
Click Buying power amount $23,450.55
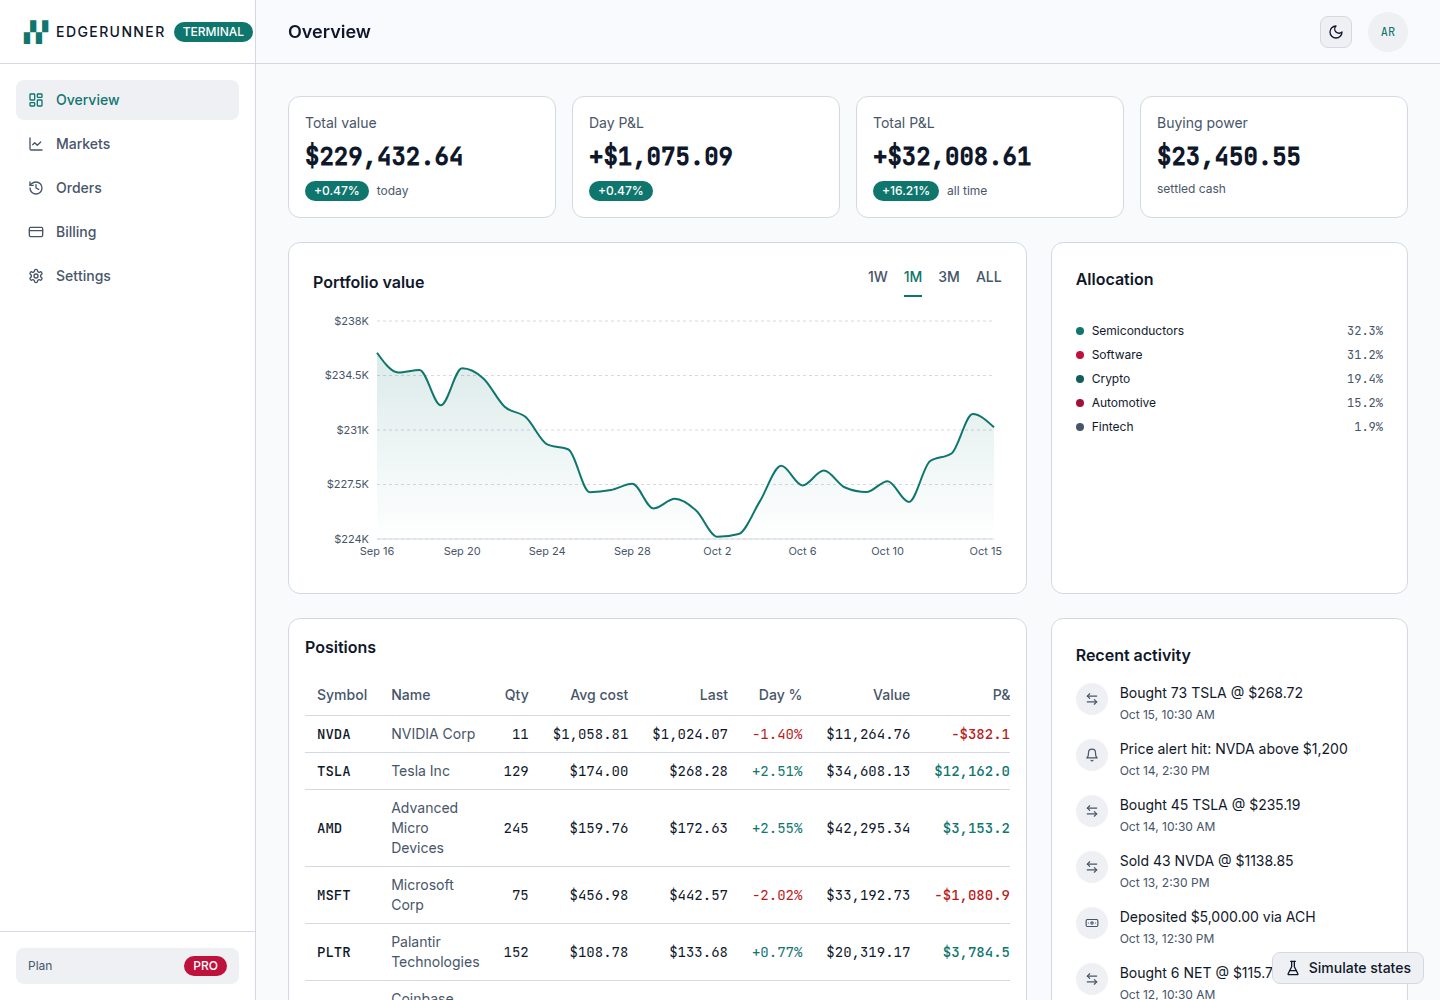1229,156
